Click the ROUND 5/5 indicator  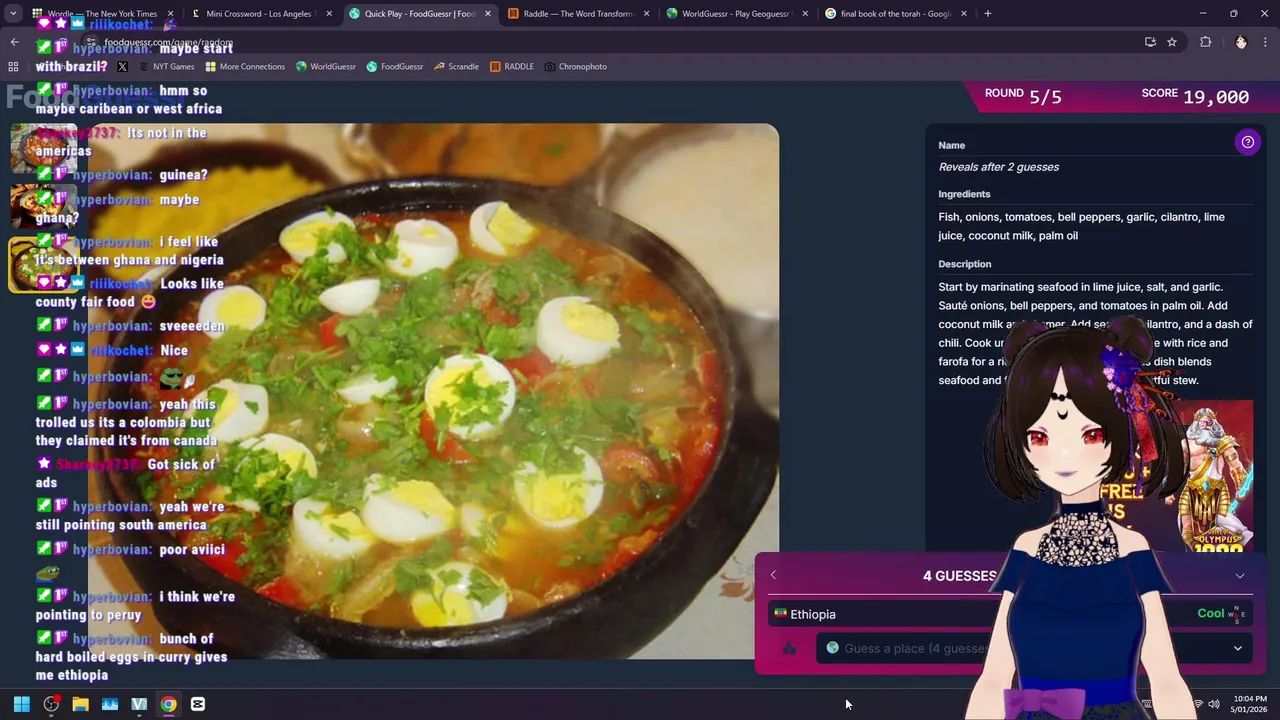[x=1023, y=96]
